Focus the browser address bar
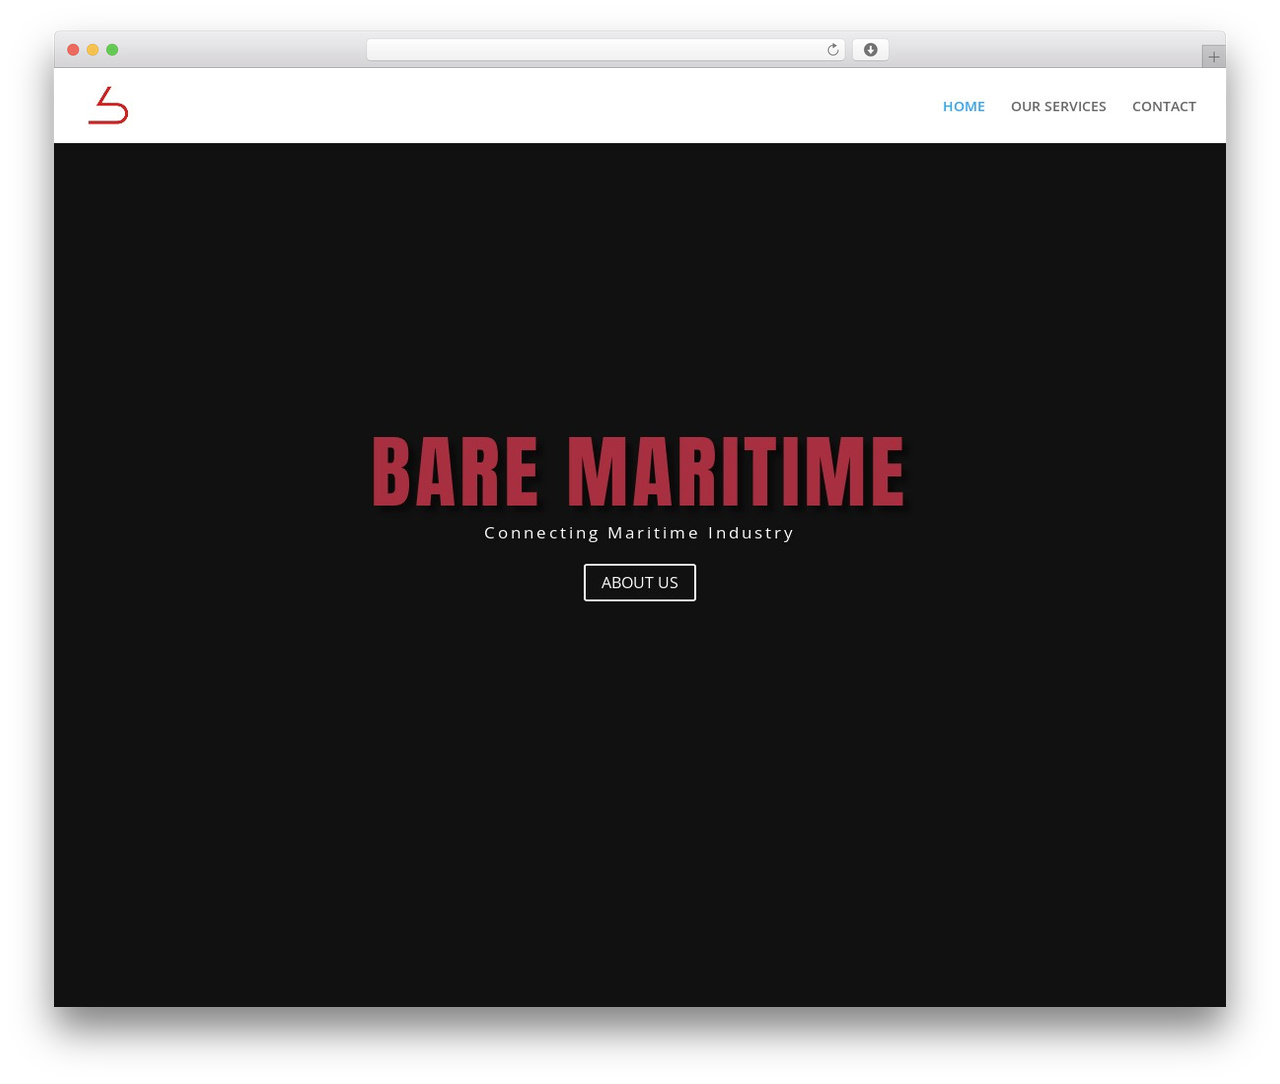The image size is (1280, 1084). pos(605,50)
